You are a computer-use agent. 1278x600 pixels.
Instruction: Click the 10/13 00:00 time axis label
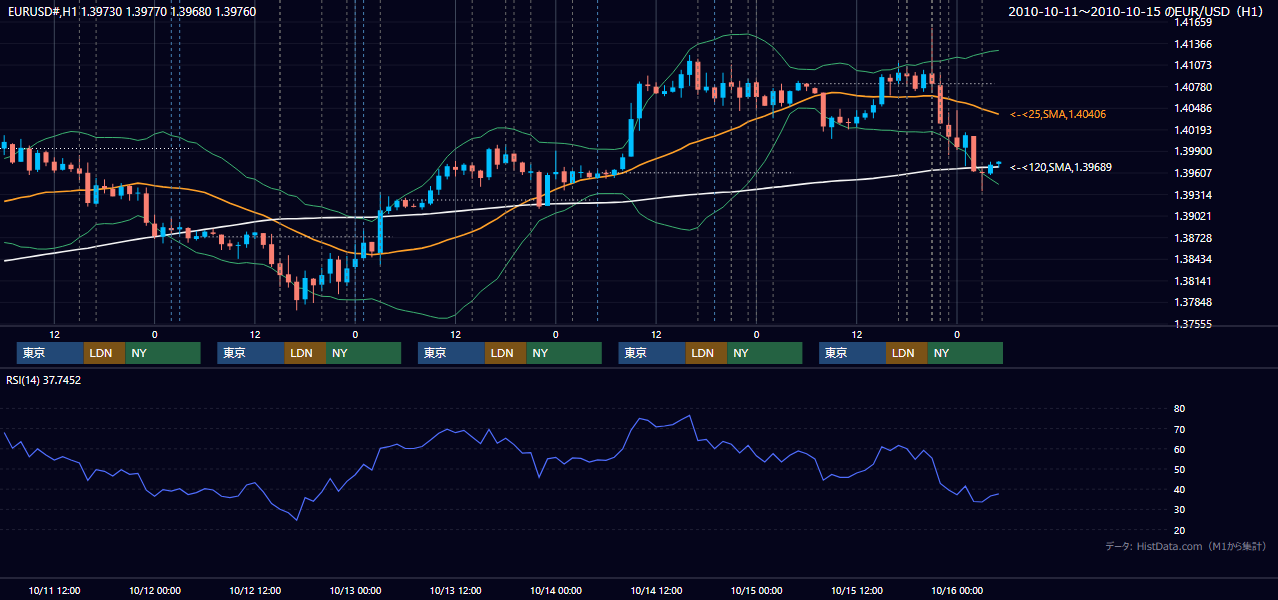[355, 590]
